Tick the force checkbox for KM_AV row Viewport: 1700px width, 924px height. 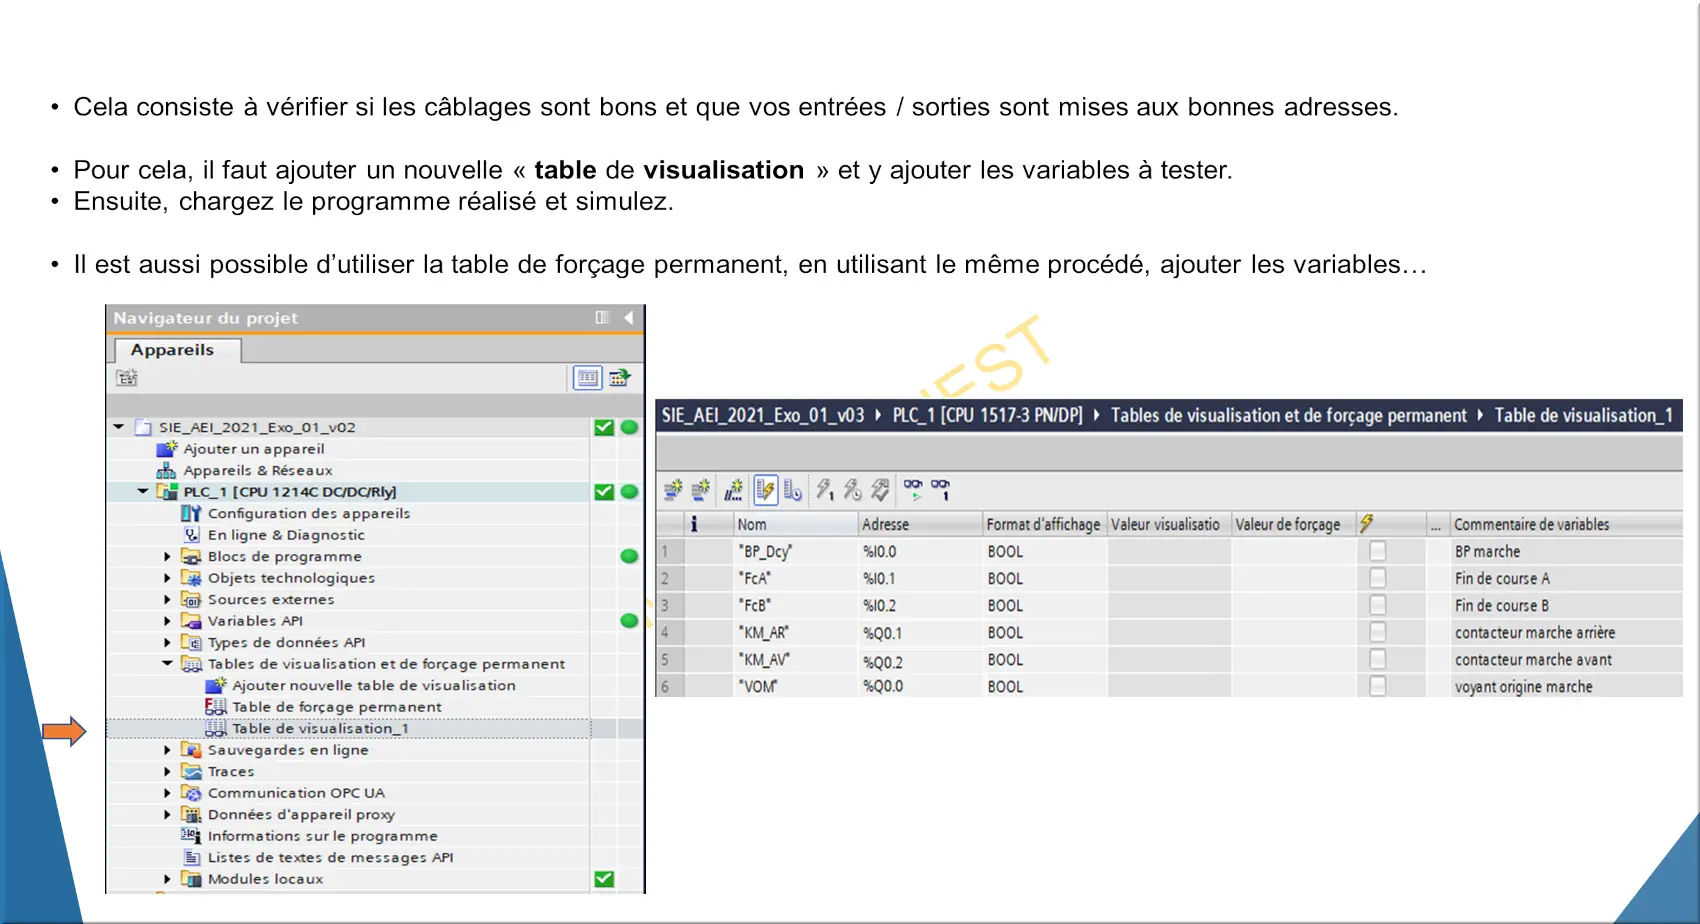pos(1378,659)
